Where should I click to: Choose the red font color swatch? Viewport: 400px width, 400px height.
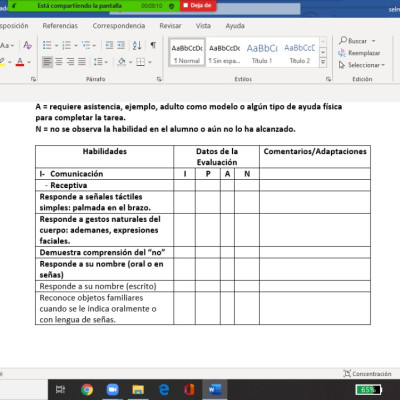point(20,62)
